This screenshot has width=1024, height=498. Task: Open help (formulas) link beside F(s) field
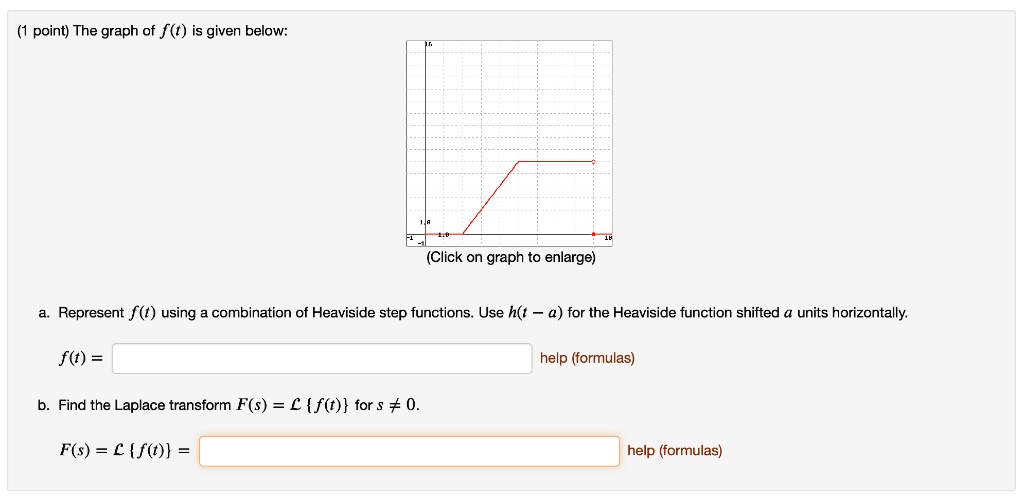tap(675, 451)
